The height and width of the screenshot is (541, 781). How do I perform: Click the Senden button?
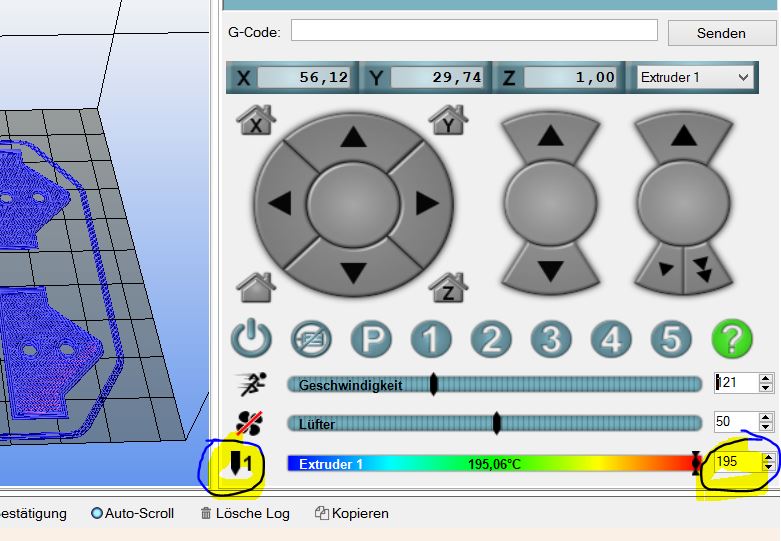click(721, 33)
